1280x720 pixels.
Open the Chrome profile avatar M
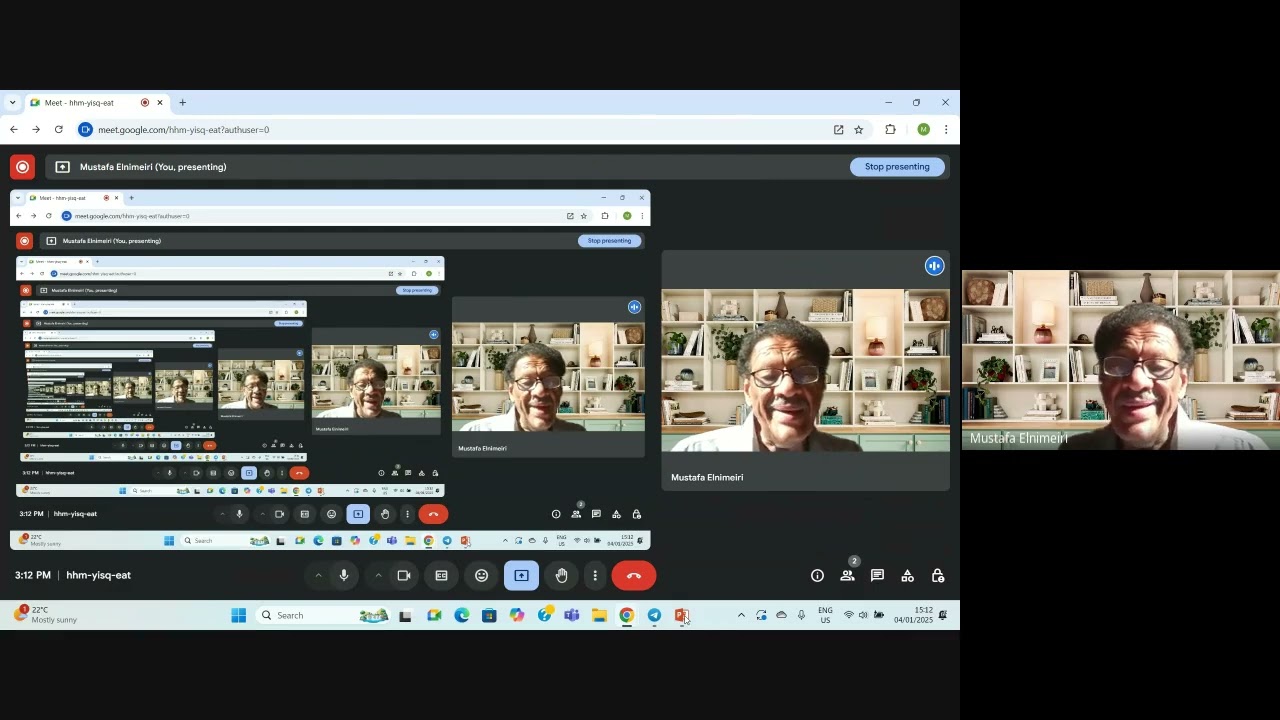[923, 130]
